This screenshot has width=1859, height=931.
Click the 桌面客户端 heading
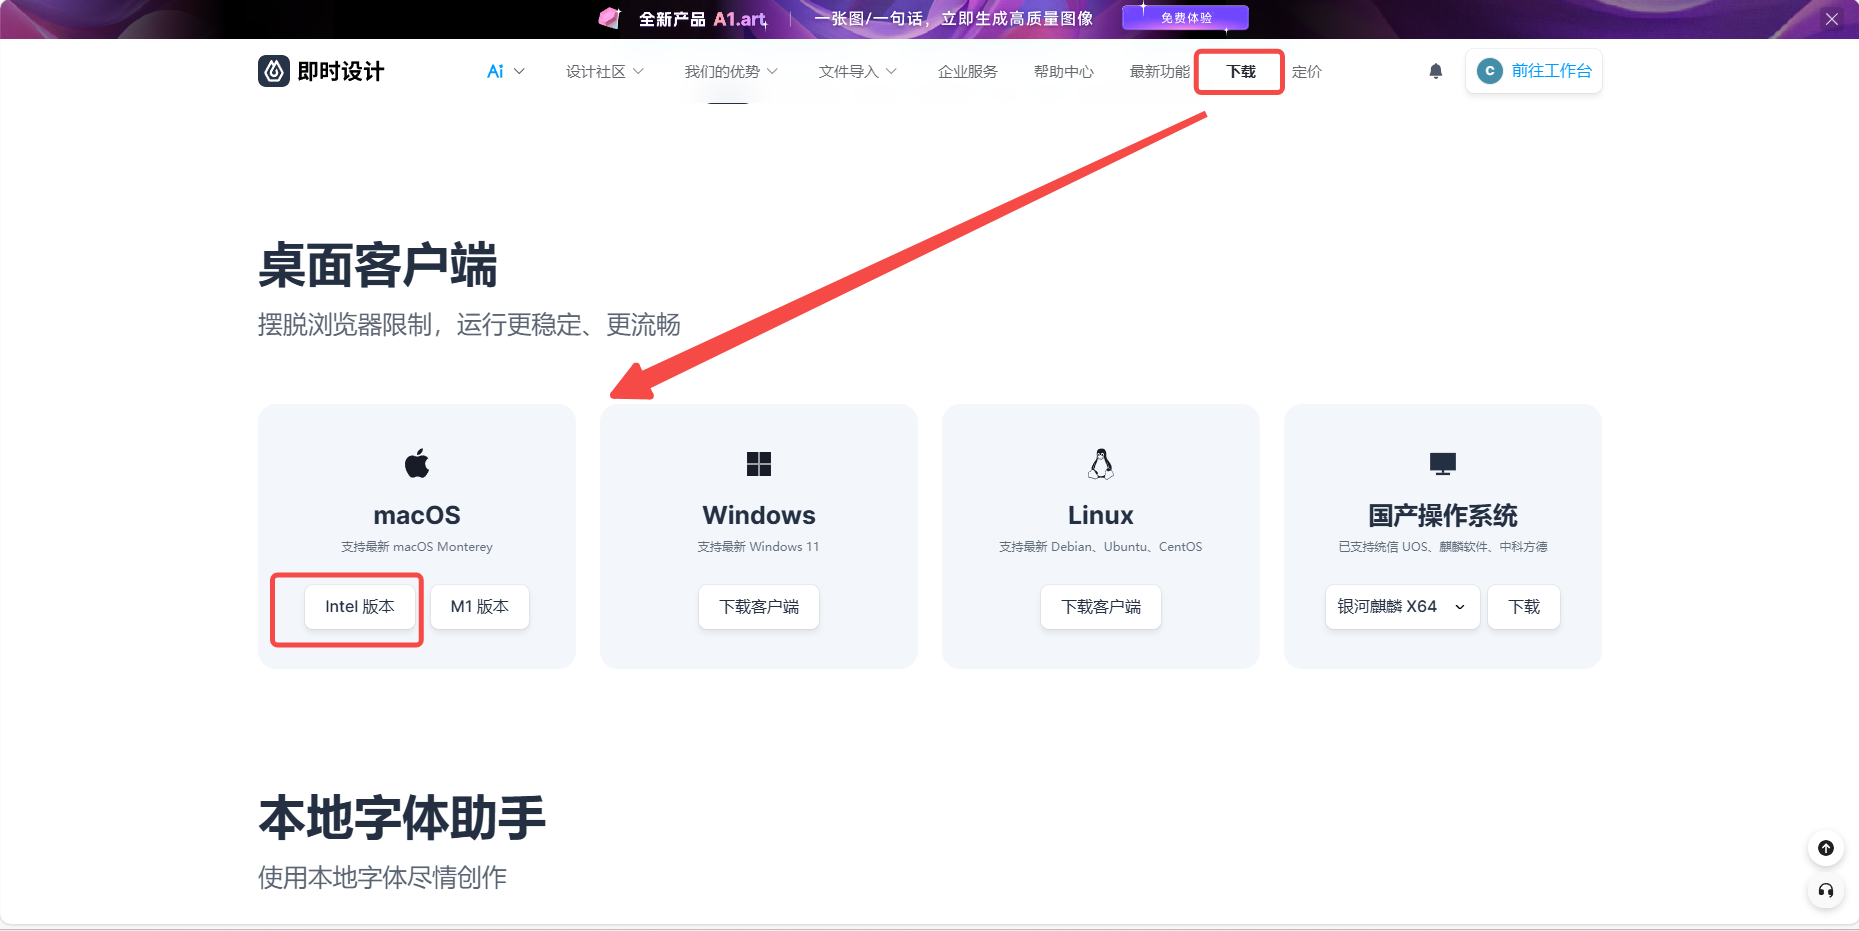coord(378,266)
